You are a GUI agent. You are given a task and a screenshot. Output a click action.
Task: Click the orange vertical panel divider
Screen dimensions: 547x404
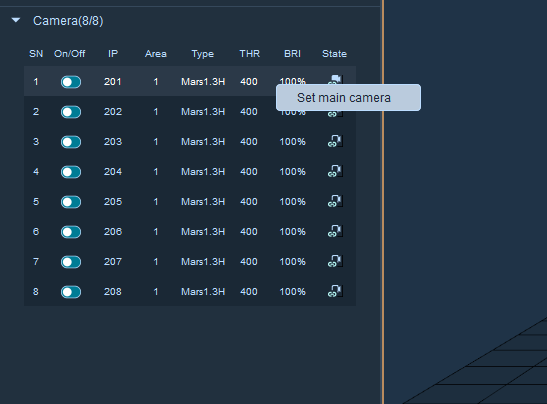tap(383, 202)
